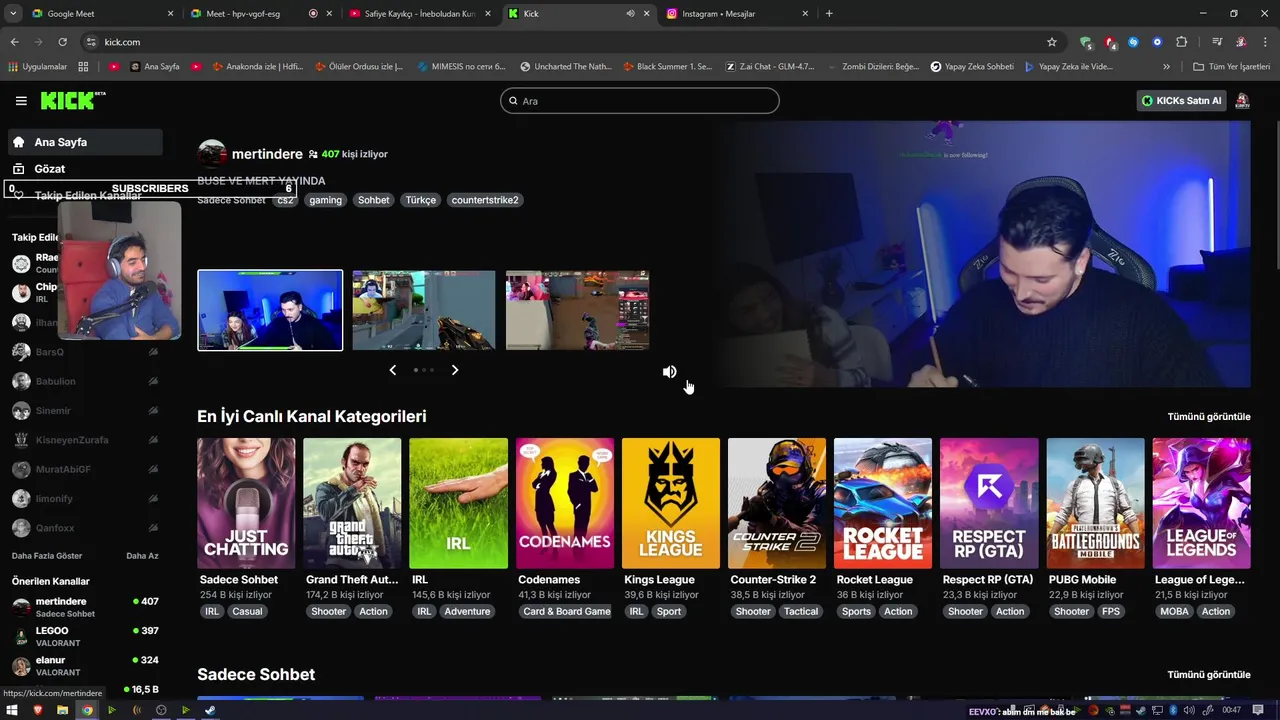Select the second carousel stream thumbnail
The width and height of the screenshot is (1280, 720).
pyautogui.click(x=424, y=310)
